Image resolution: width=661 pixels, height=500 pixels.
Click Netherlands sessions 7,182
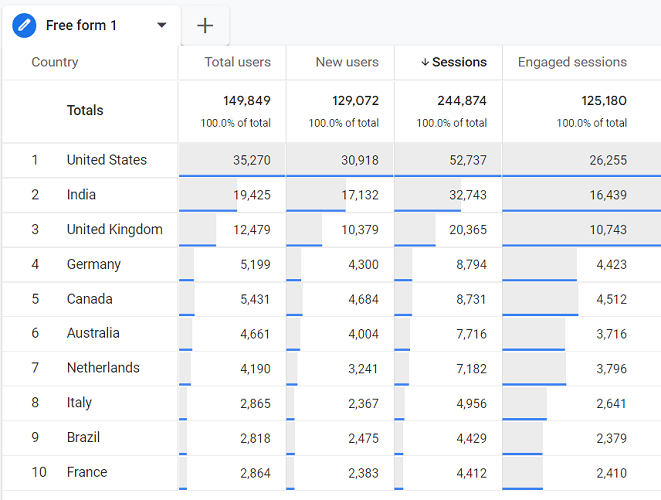point(471,368)
